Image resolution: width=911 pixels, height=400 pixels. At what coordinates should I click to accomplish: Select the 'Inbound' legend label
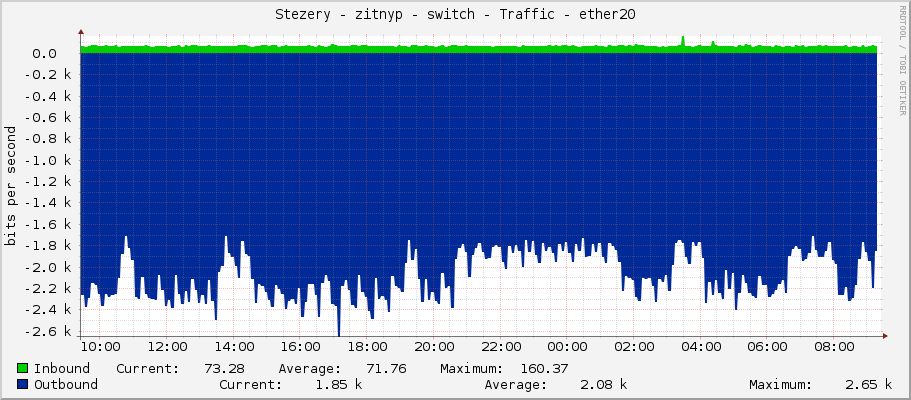pos(62,369)
